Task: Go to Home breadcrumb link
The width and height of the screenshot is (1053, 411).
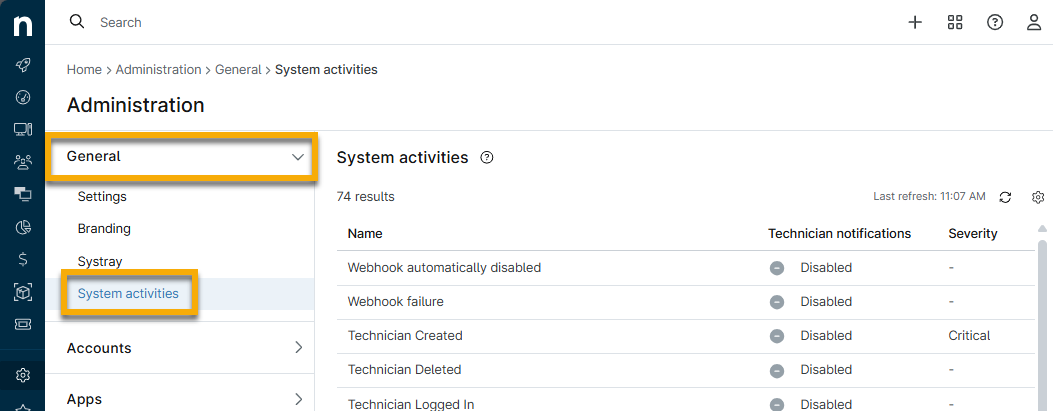Action: [84, 70]
